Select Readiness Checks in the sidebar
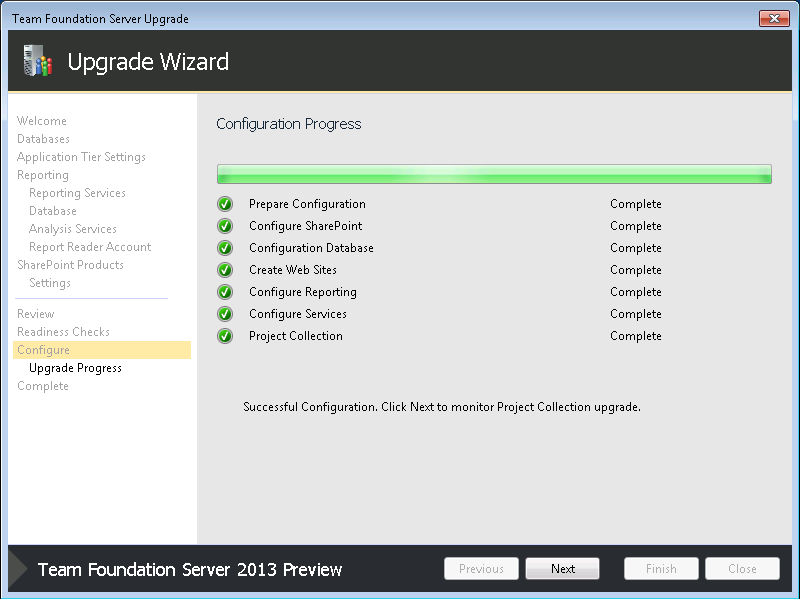800x599 pixels. tap(63, 332)
